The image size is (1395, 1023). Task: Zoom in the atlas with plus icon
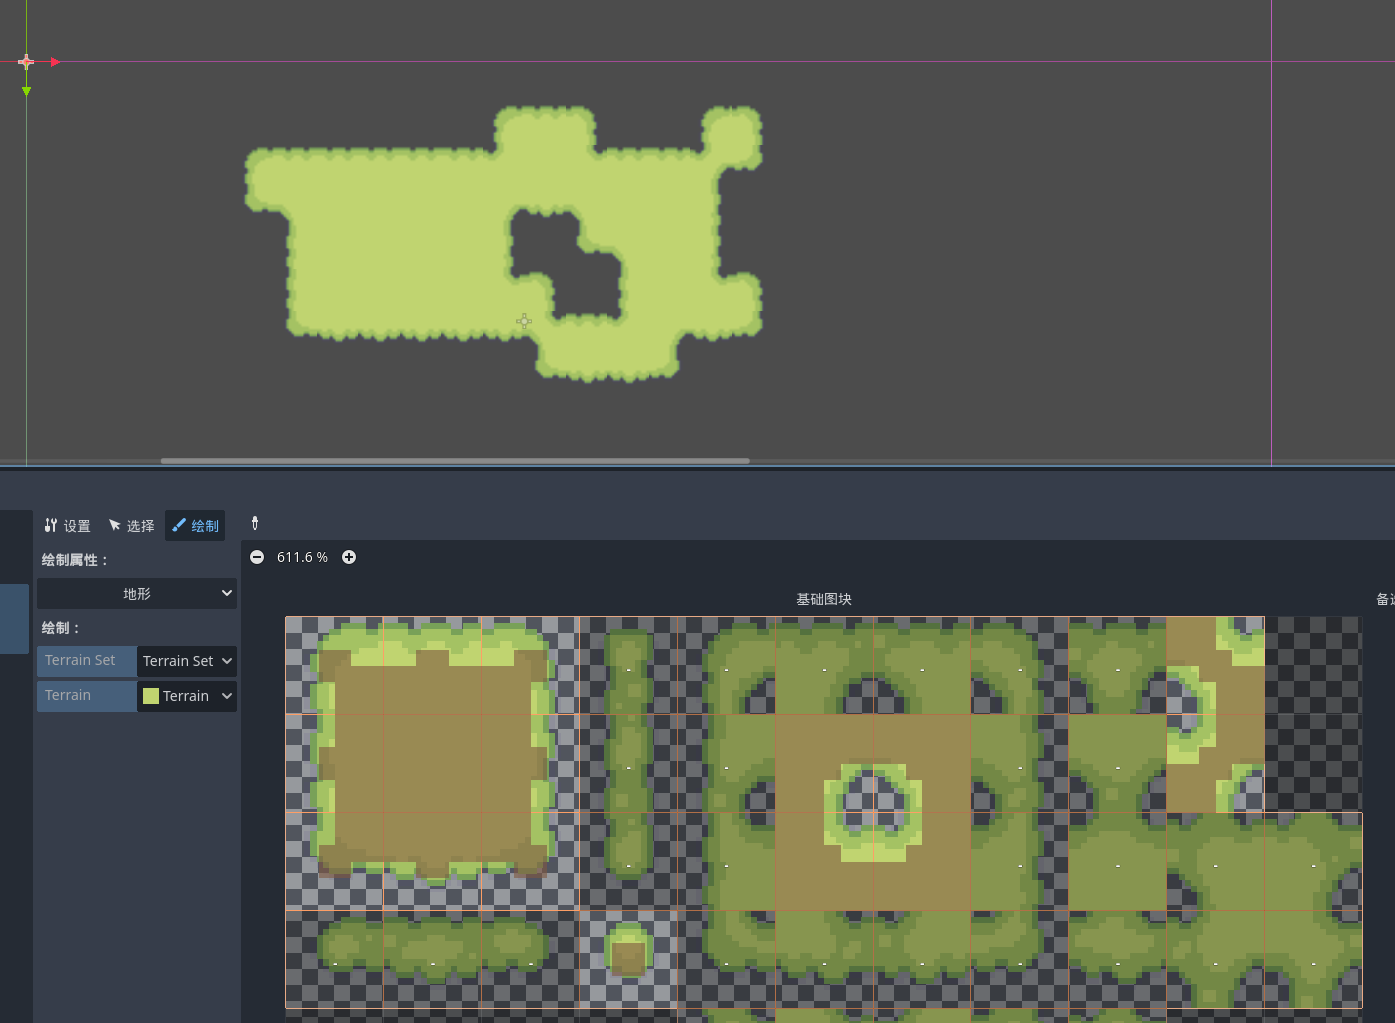[x=349, y=557]
